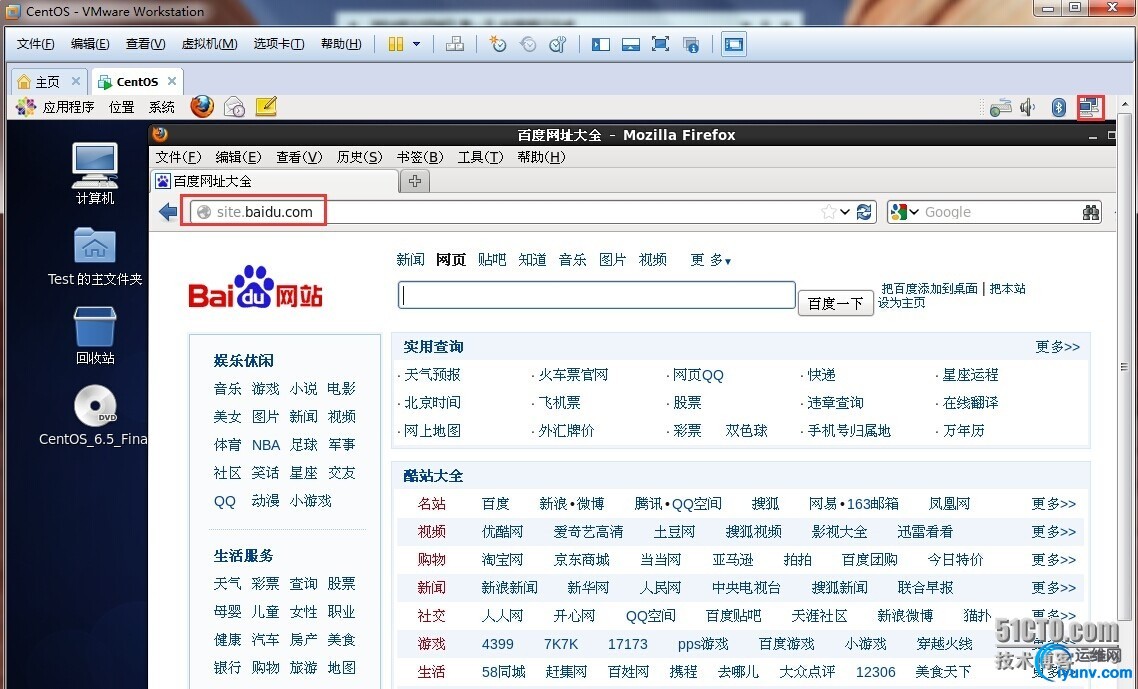Select the 回收站 trash desktop icon
Viewport: 1138px width, 689px height.
point(95,335)
